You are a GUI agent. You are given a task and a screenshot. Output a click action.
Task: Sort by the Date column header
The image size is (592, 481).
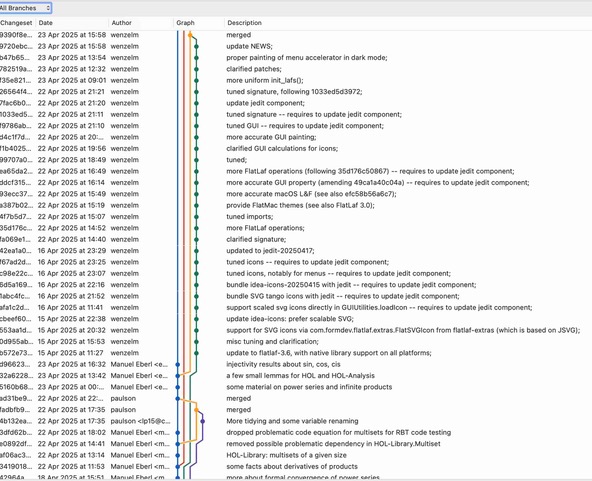pyautogui.click(x=46, y=23)
